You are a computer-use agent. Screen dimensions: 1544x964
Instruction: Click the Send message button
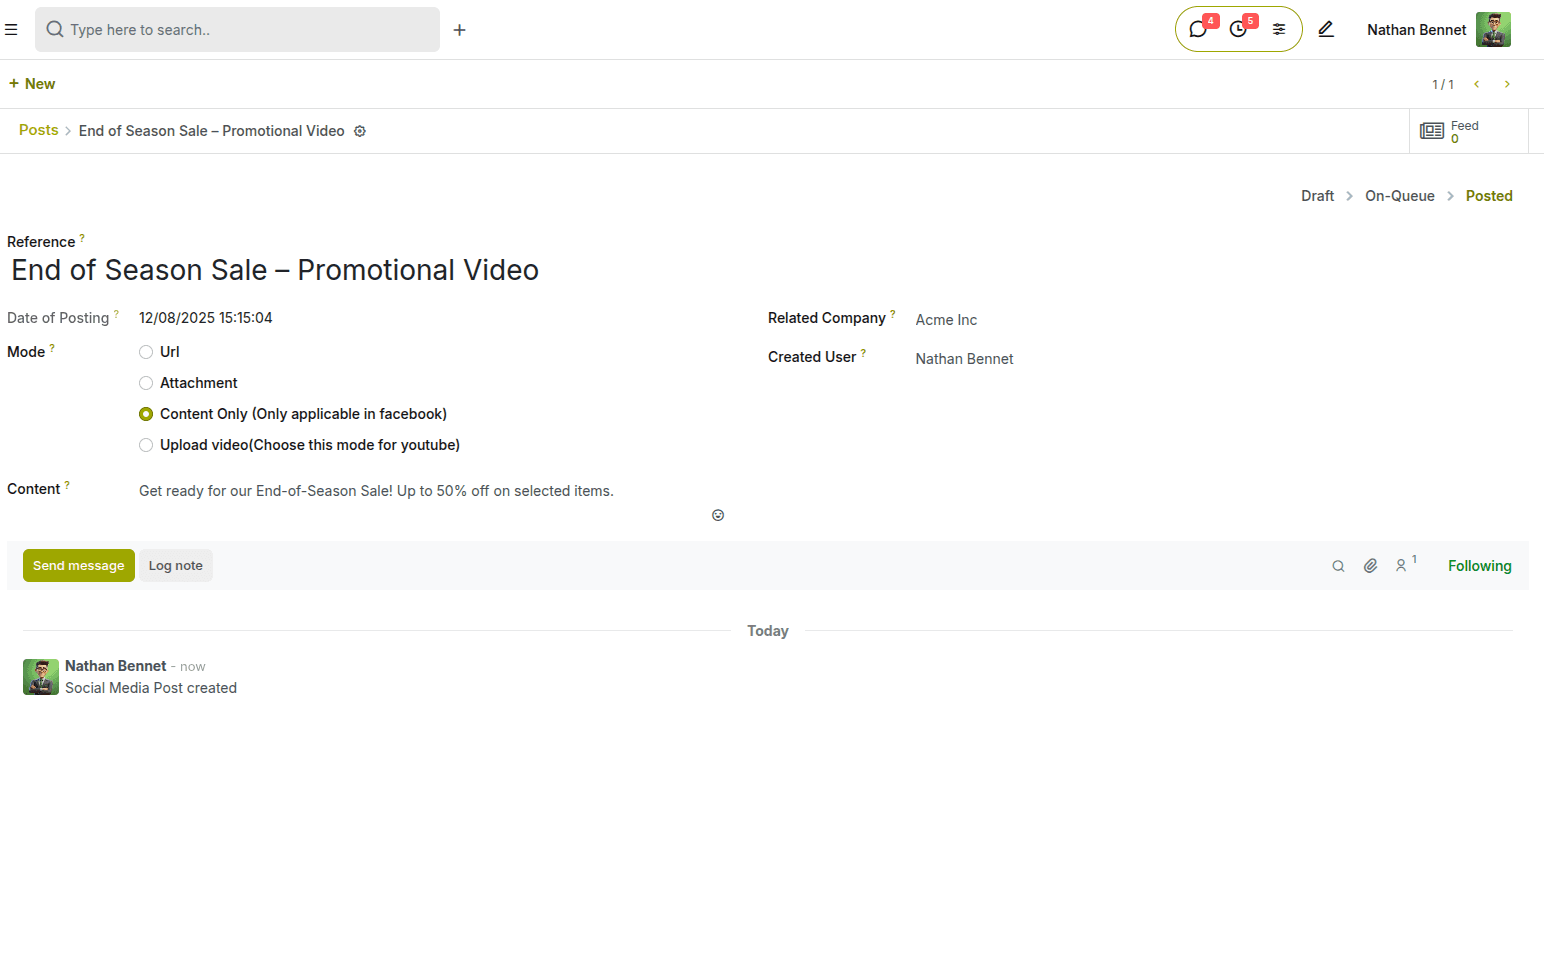coord(78,565)
